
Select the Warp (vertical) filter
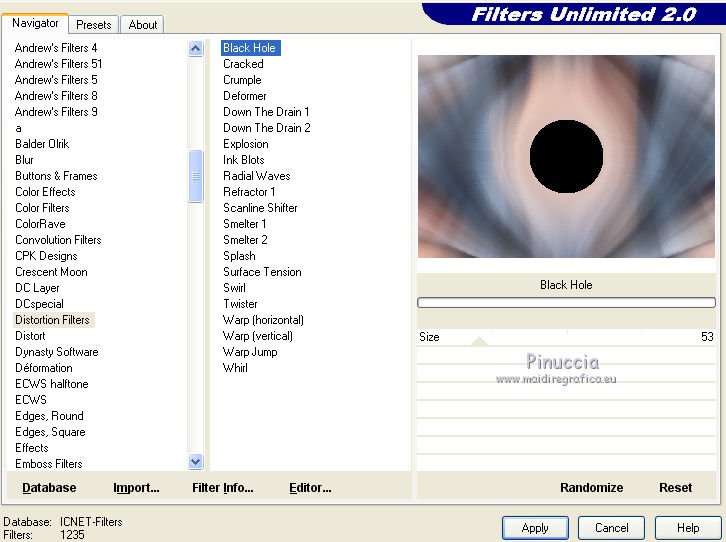pyautogui.click(x=257, y=336)
